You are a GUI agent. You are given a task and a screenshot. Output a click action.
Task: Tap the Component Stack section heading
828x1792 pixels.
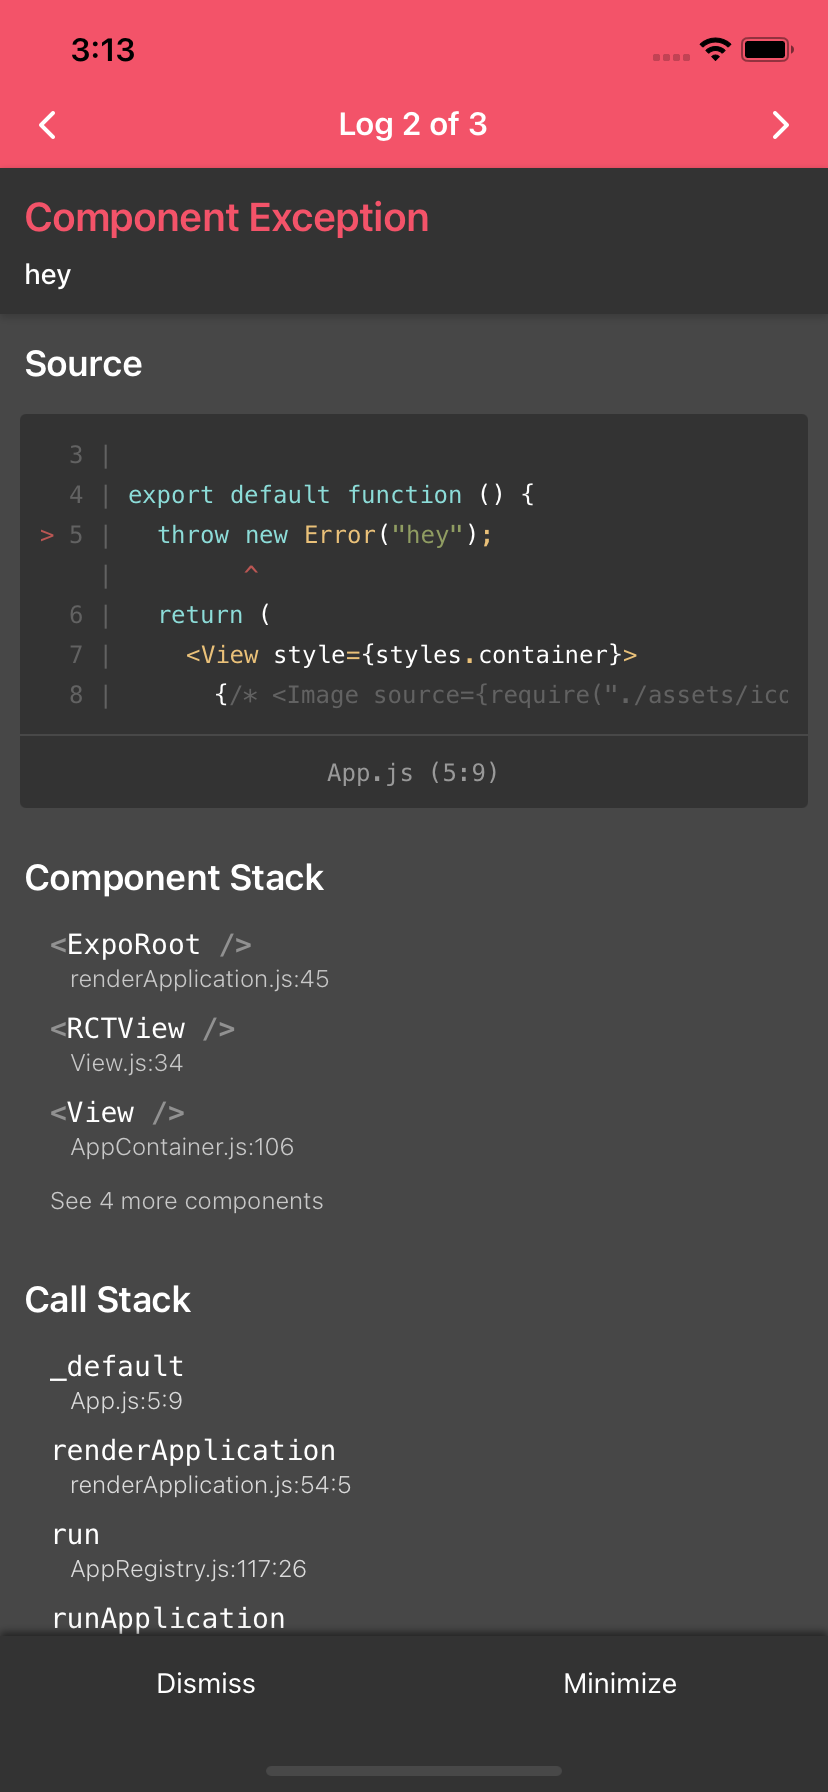point(174,878)
